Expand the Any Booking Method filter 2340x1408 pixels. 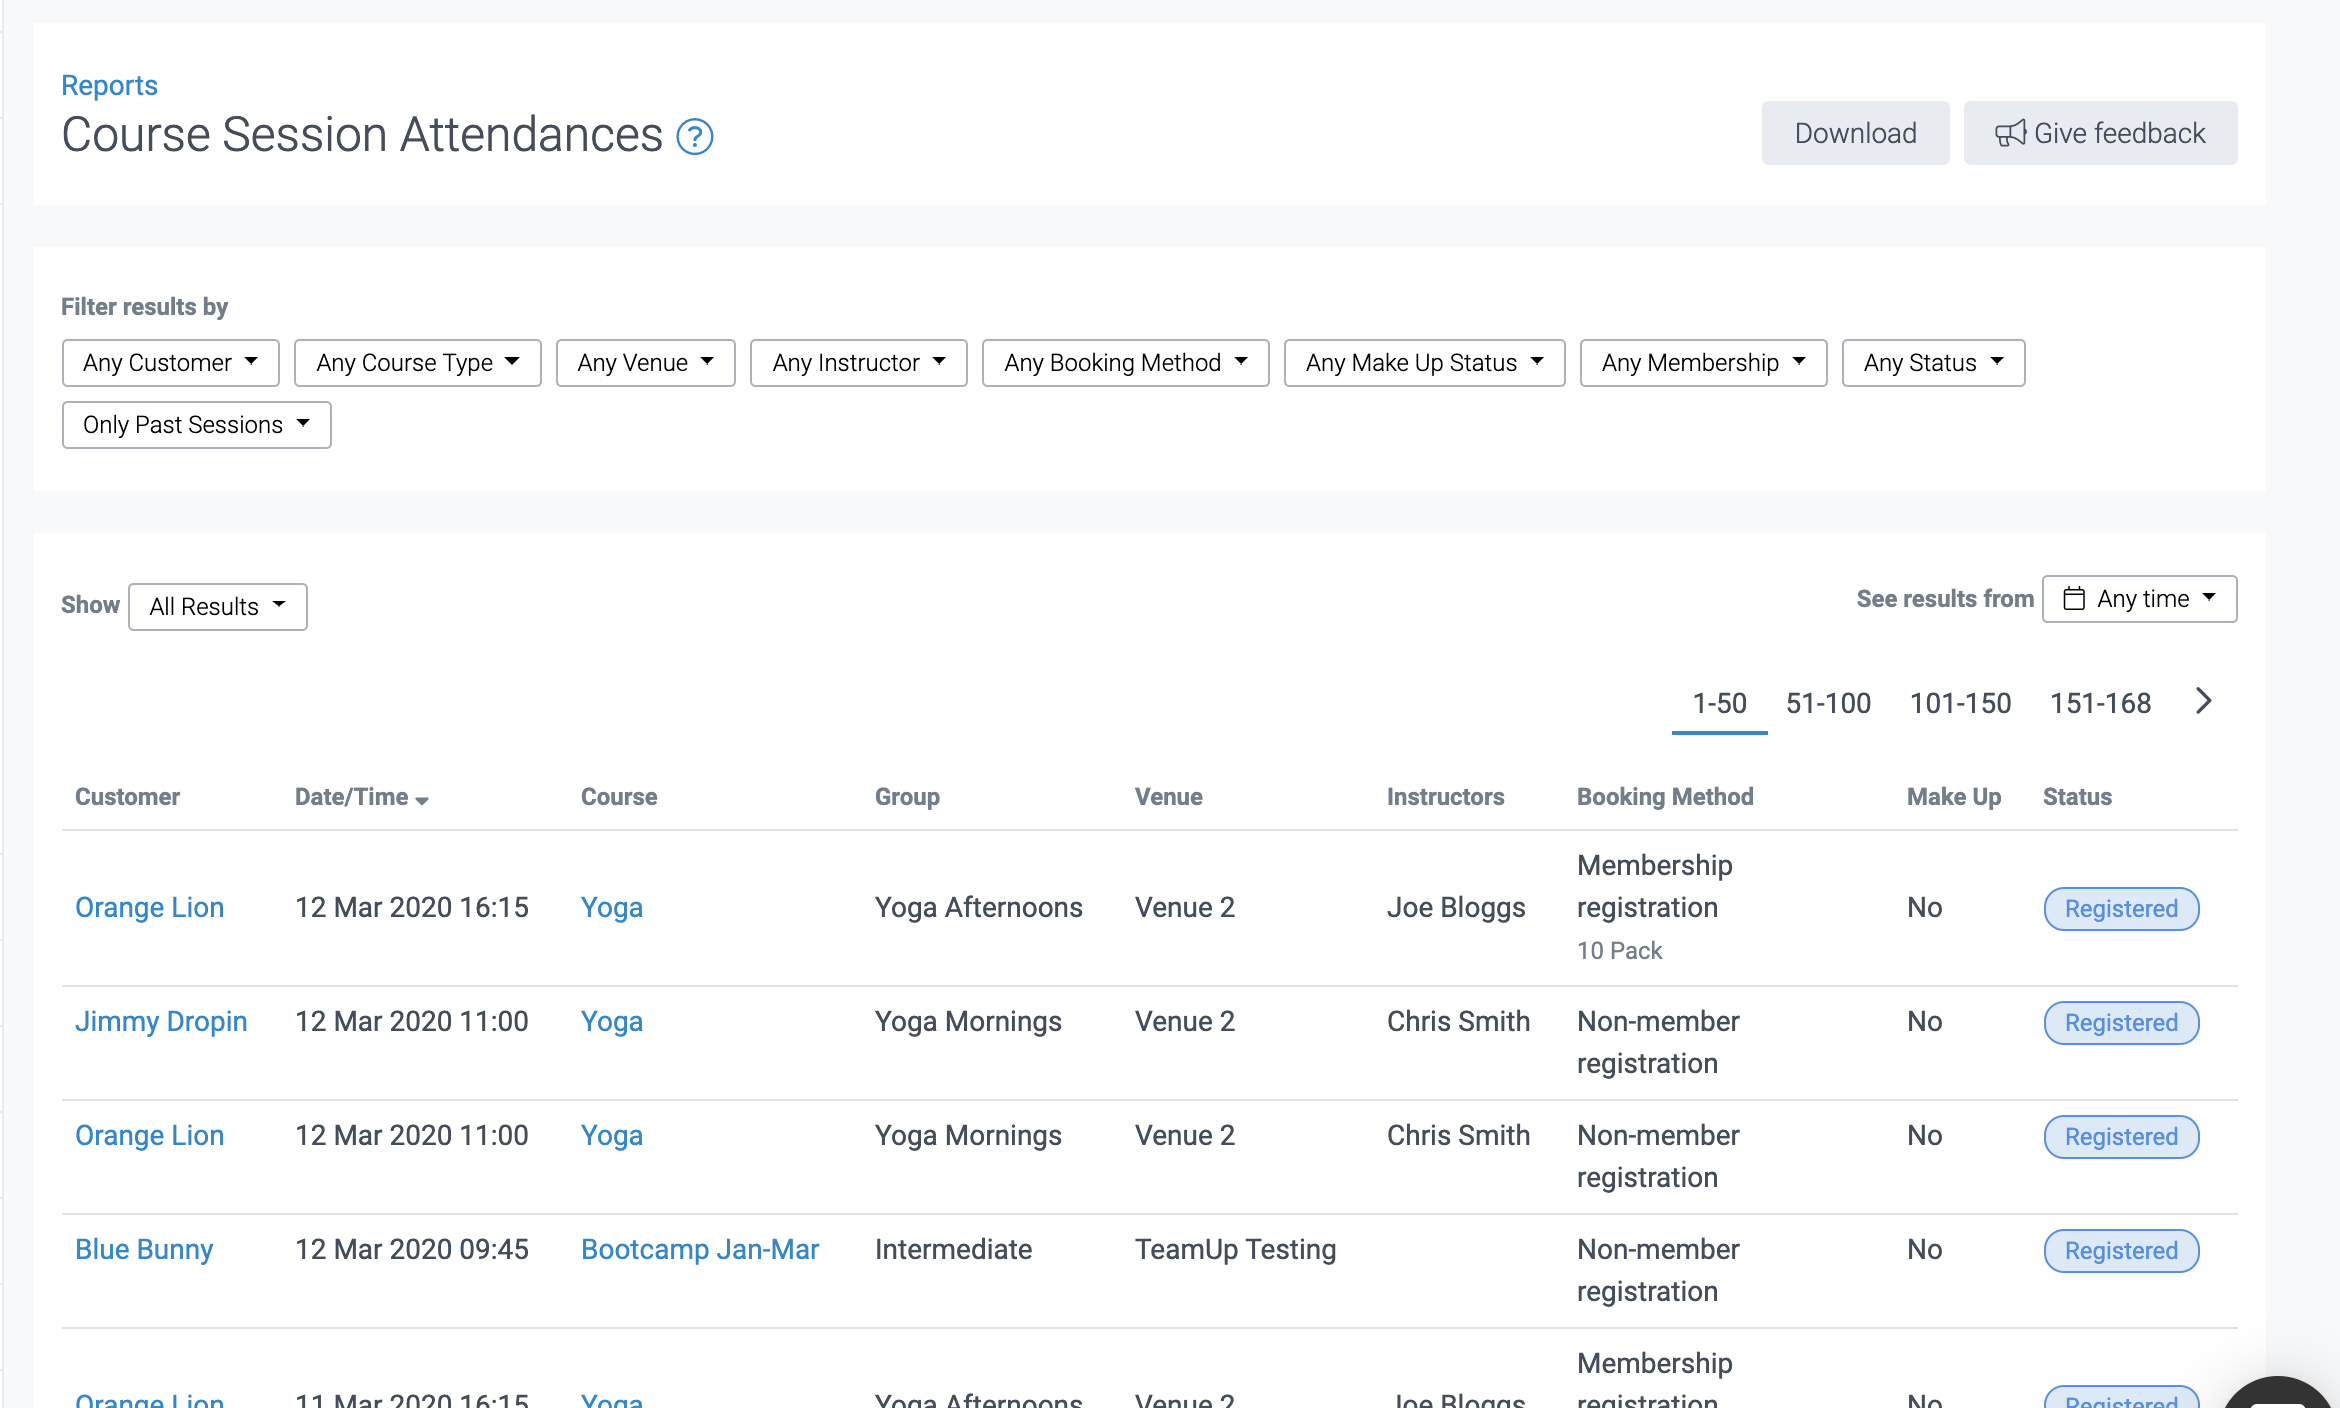tap(1125, 363)
